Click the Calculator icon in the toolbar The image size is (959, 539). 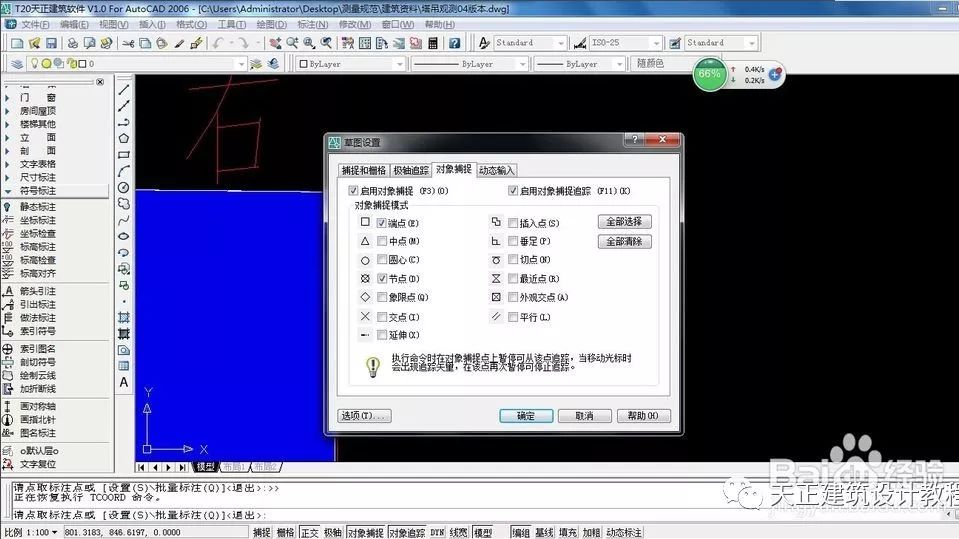click(x=433, y=43)
